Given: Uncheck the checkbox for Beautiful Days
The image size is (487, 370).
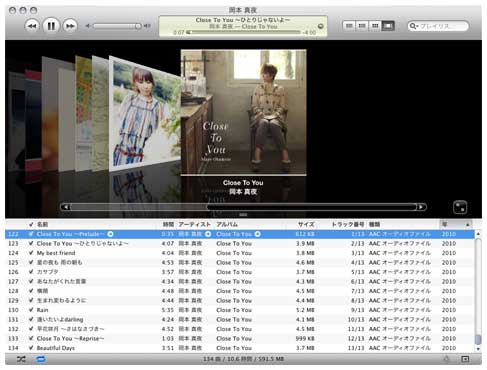Looking at the screenshot, I should click(31, 348).
